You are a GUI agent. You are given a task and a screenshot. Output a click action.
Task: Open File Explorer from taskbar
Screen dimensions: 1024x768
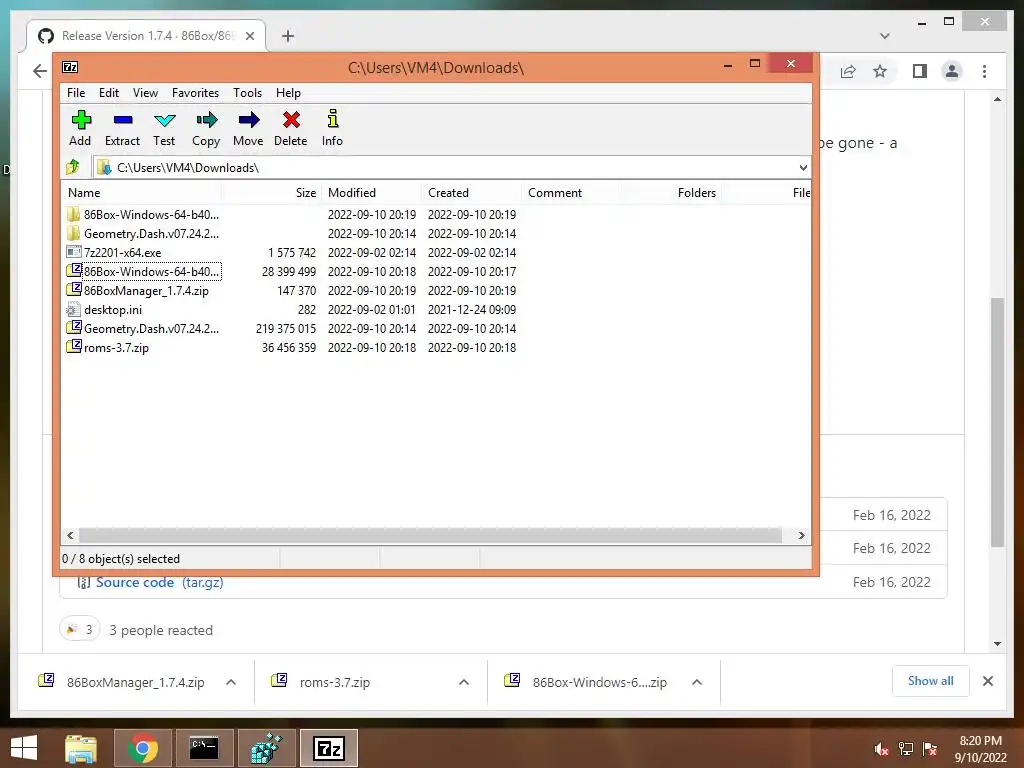pos(81,748)
